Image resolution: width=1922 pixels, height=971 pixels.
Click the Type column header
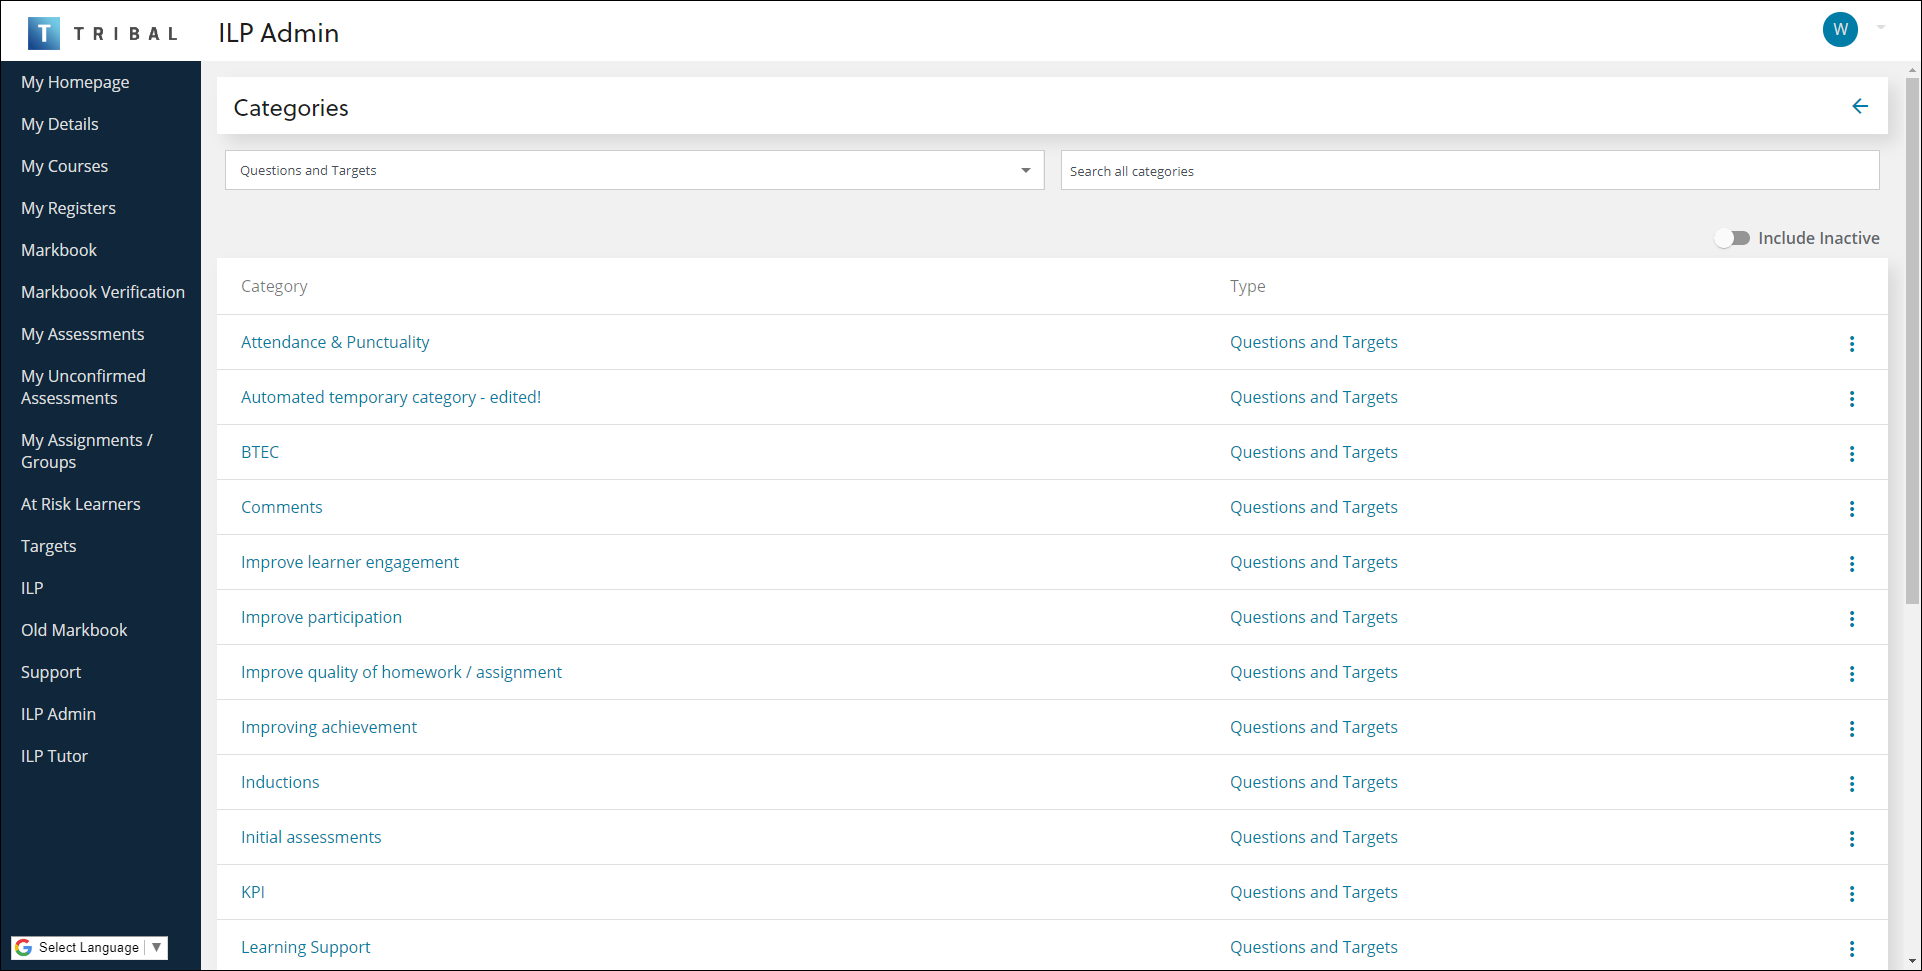click(1247, 286)
